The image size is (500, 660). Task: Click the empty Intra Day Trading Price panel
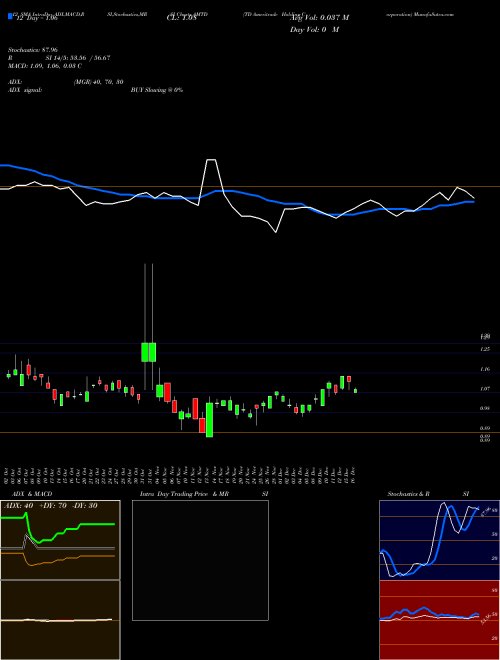[200, 560]
